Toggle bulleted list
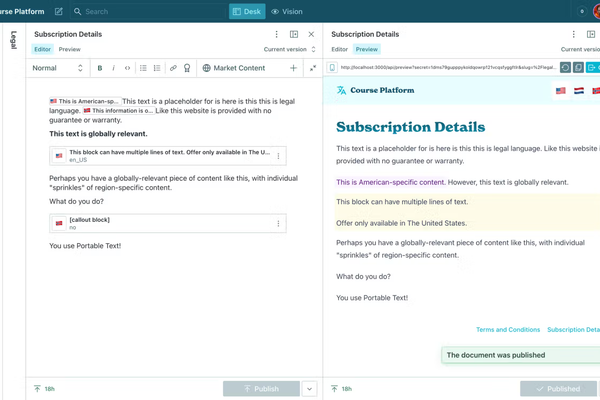Image resolution: width=600 pixels, height=400 pixels. pos(143,68)
